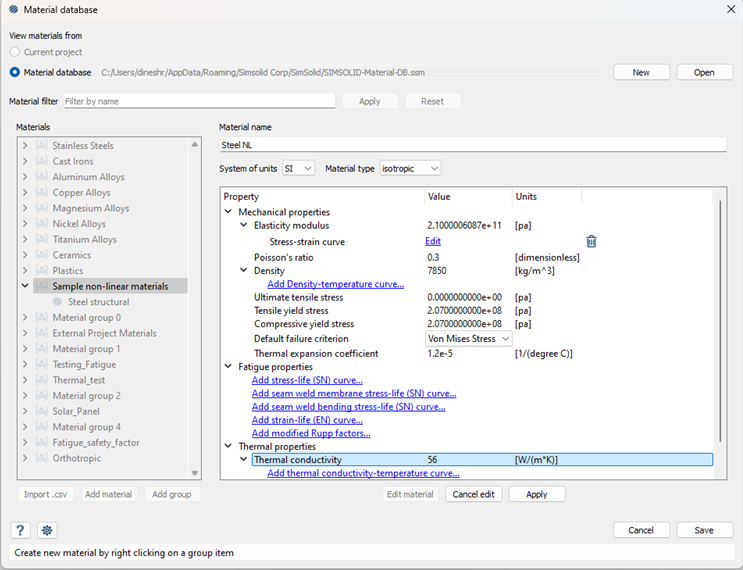Click Add stress-life (SN) curve link
This screenshot has height=570, width=743.
pyautogui.click(x=307, y=381)
